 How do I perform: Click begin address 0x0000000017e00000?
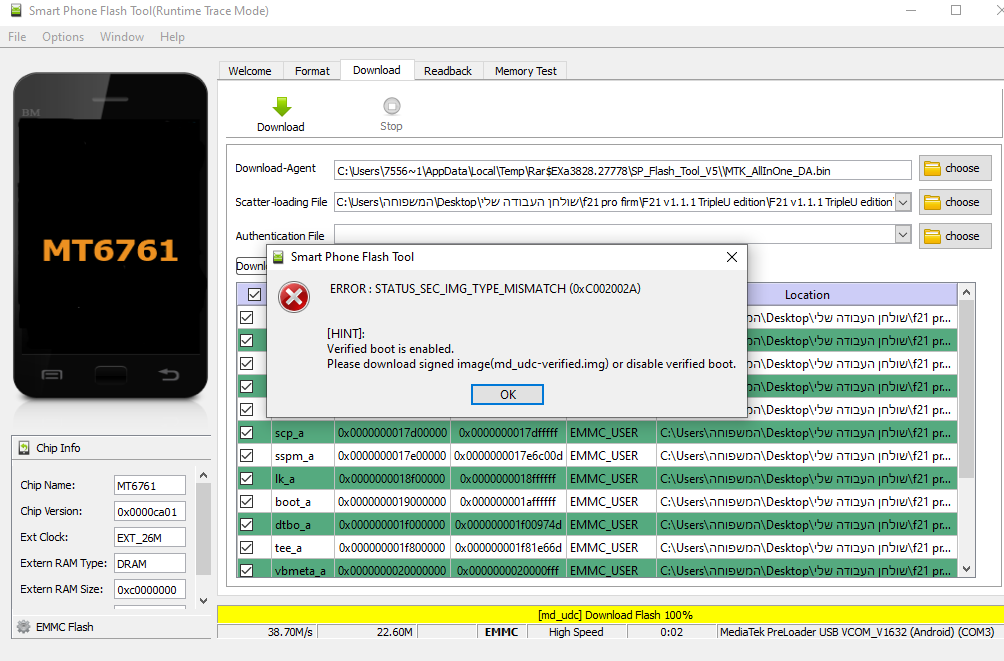[x=392, y=456]
